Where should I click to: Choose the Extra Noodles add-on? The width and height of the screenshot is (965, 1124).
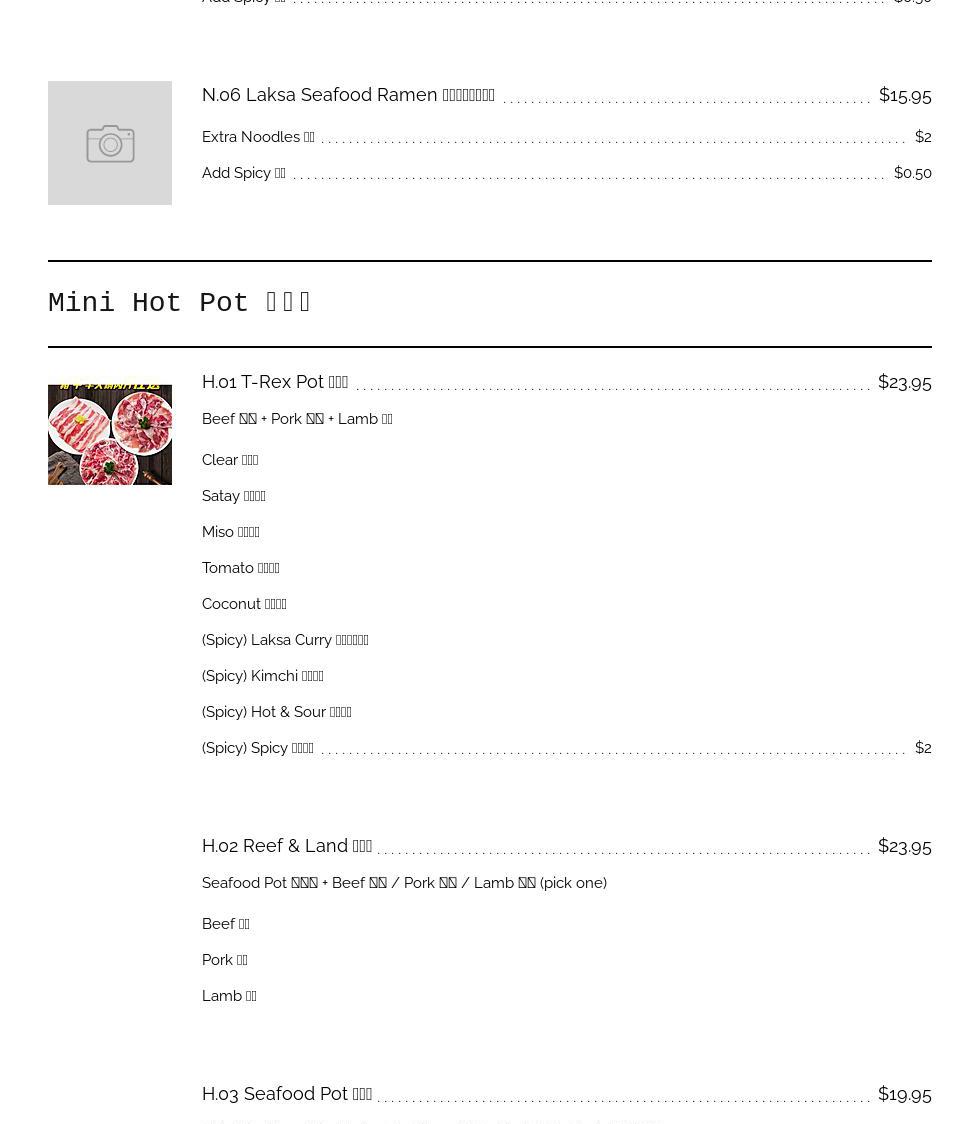(x=258, y=137)
